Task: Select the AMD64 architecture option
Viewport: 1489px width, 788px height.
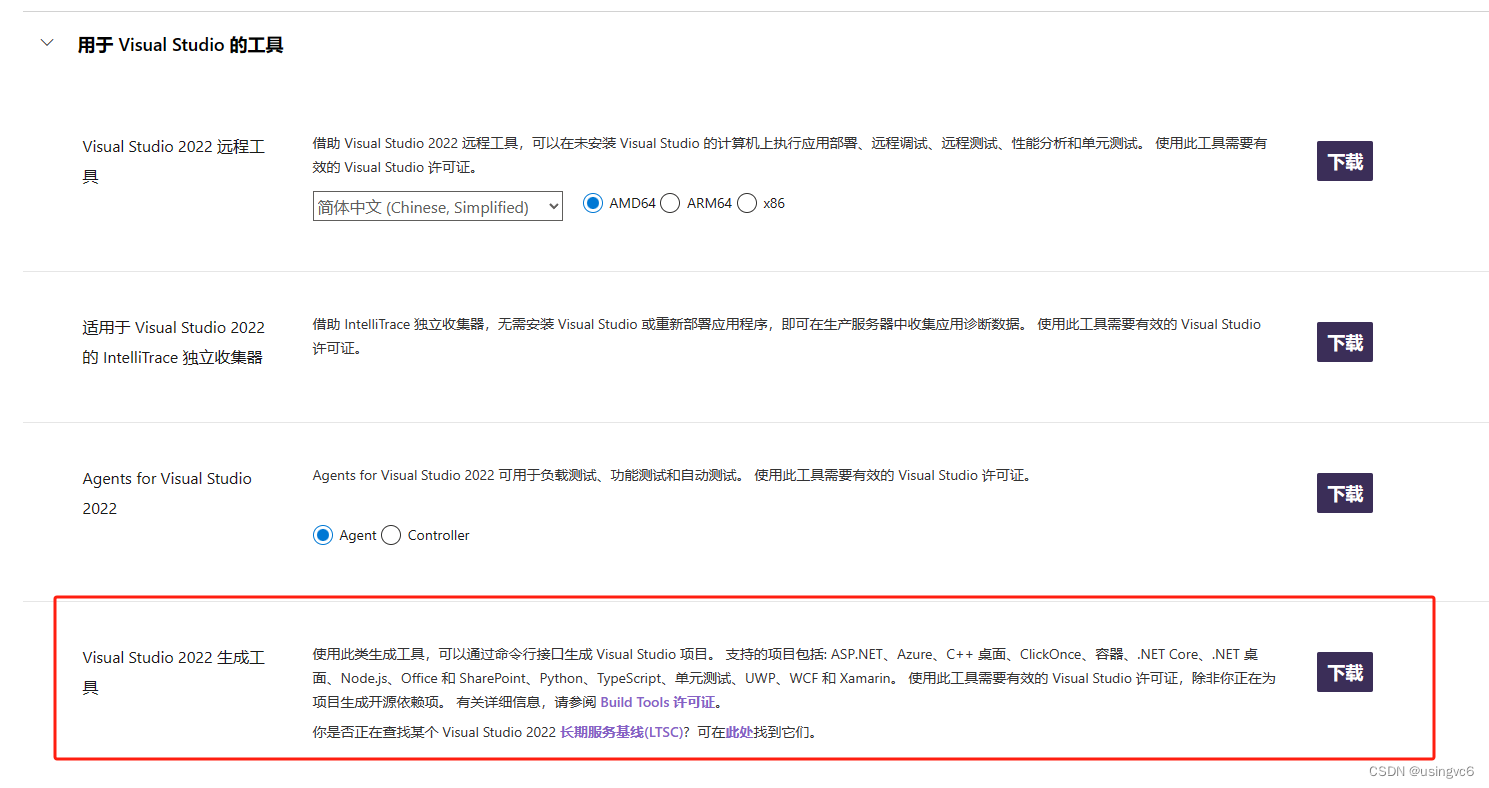Action: click(x=592, y=202)
